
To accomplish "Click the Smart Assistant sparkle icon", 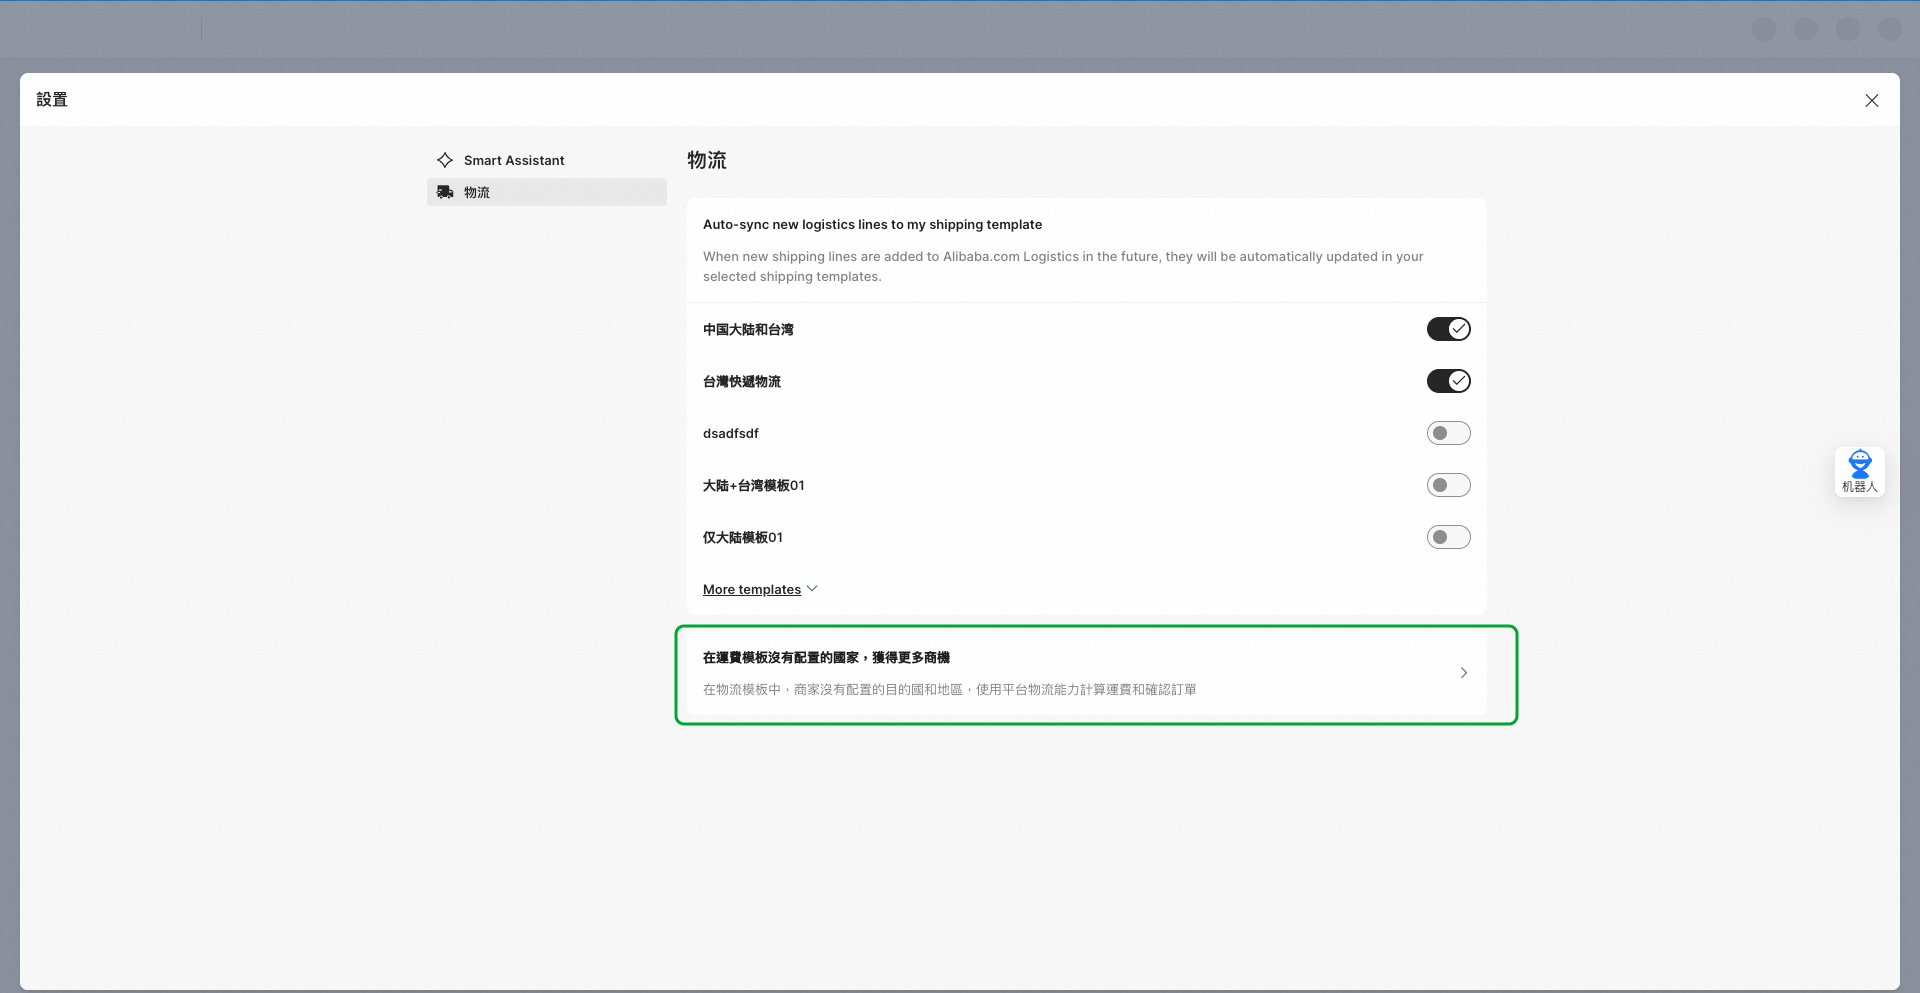I will 445,160.
